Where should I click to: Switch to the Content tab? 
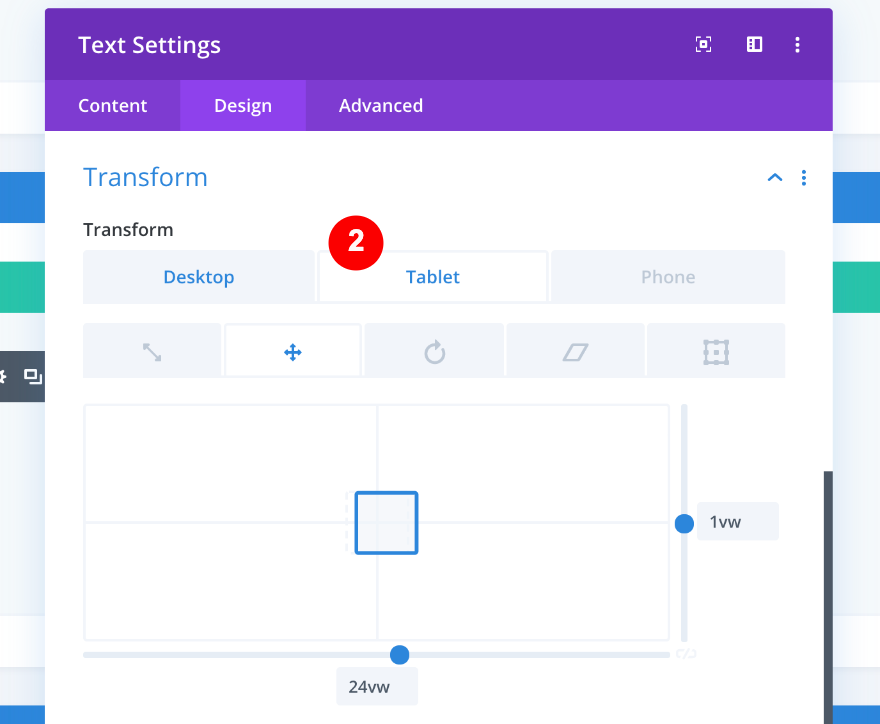(112, 105)
